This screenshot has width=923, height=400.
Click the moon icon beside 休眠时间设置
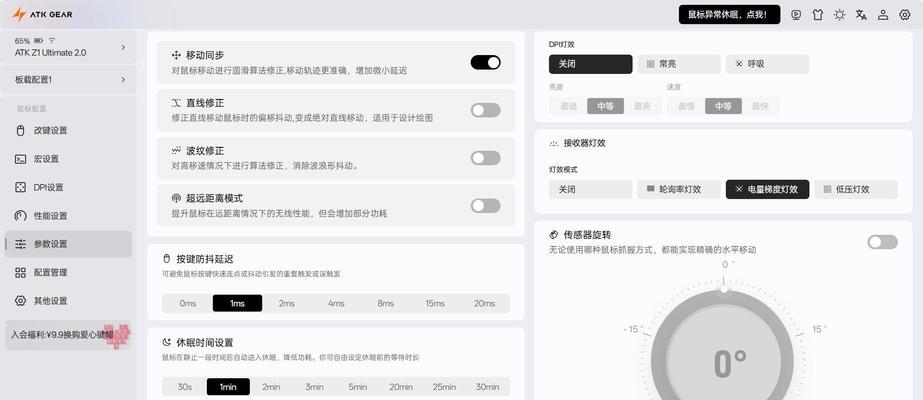click(167, 342)
